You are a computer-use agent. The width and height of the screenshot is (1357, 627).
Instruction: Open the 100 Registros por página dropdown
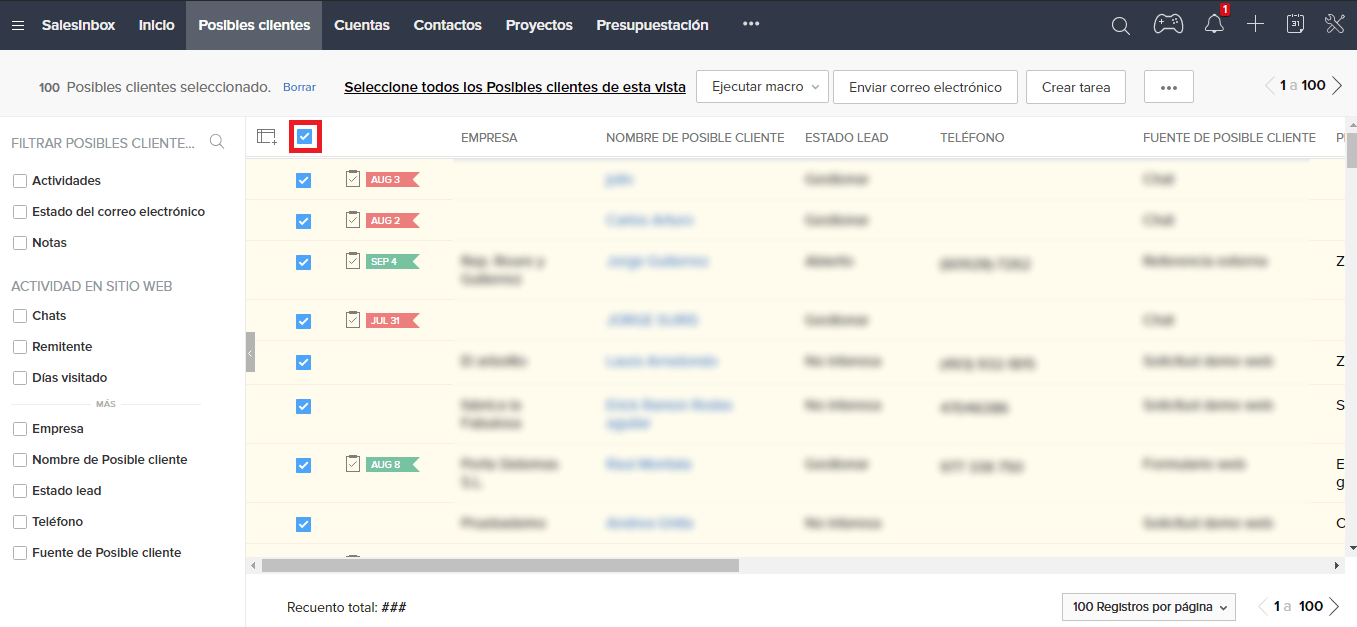coord(1148,607)
